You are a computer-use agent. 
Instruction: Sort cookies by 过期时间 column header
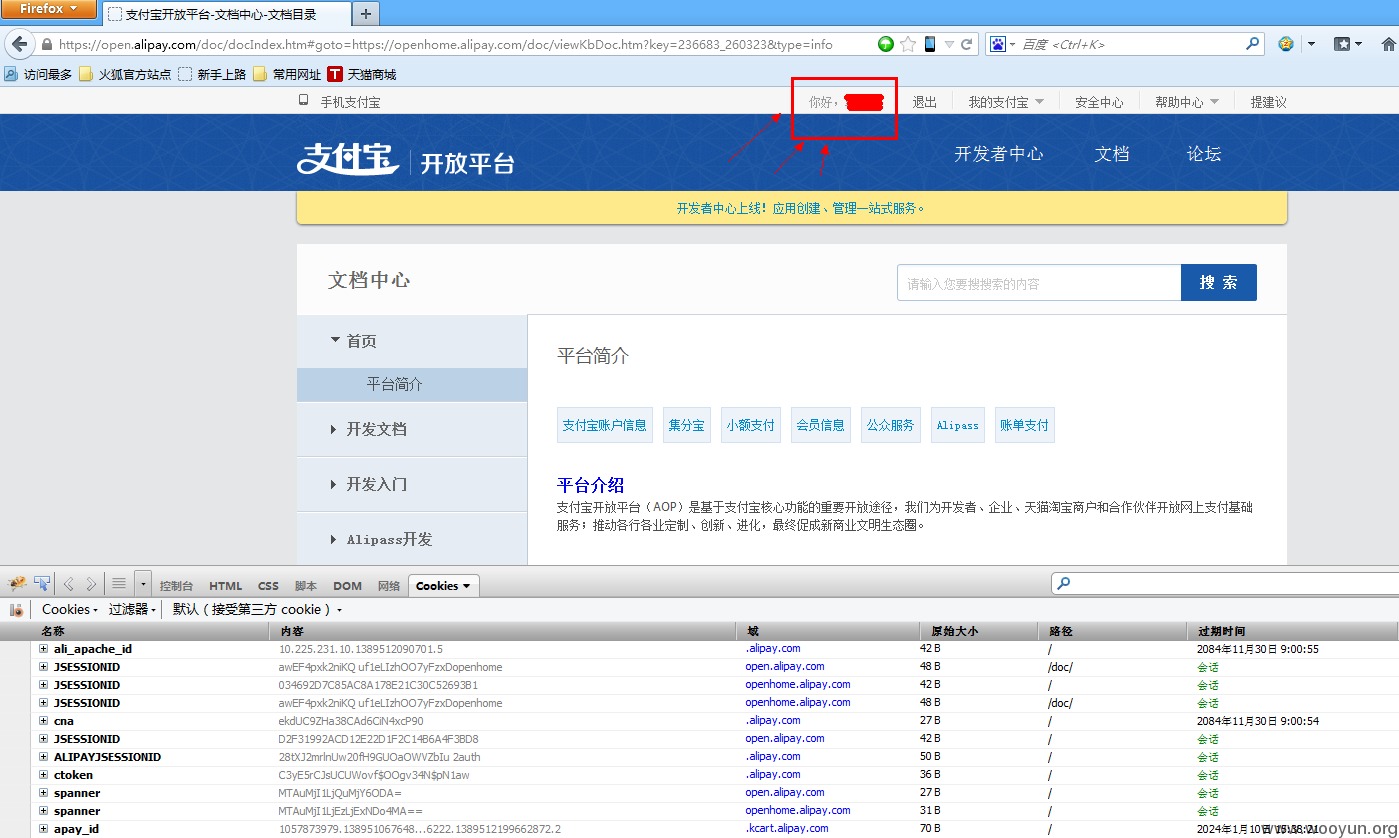pyautogui.click(x=1293, y=631)
